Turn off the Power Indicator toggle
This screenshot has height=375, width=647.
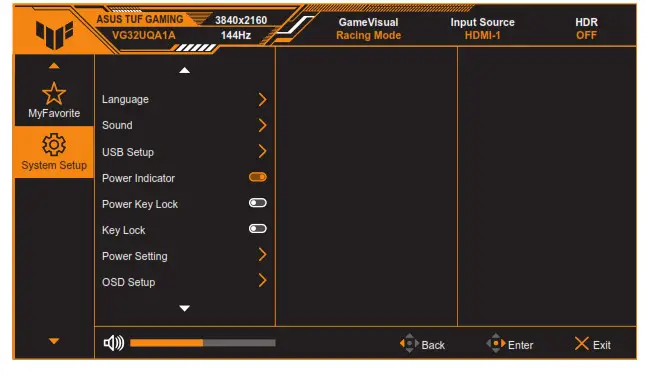(258, 177)
